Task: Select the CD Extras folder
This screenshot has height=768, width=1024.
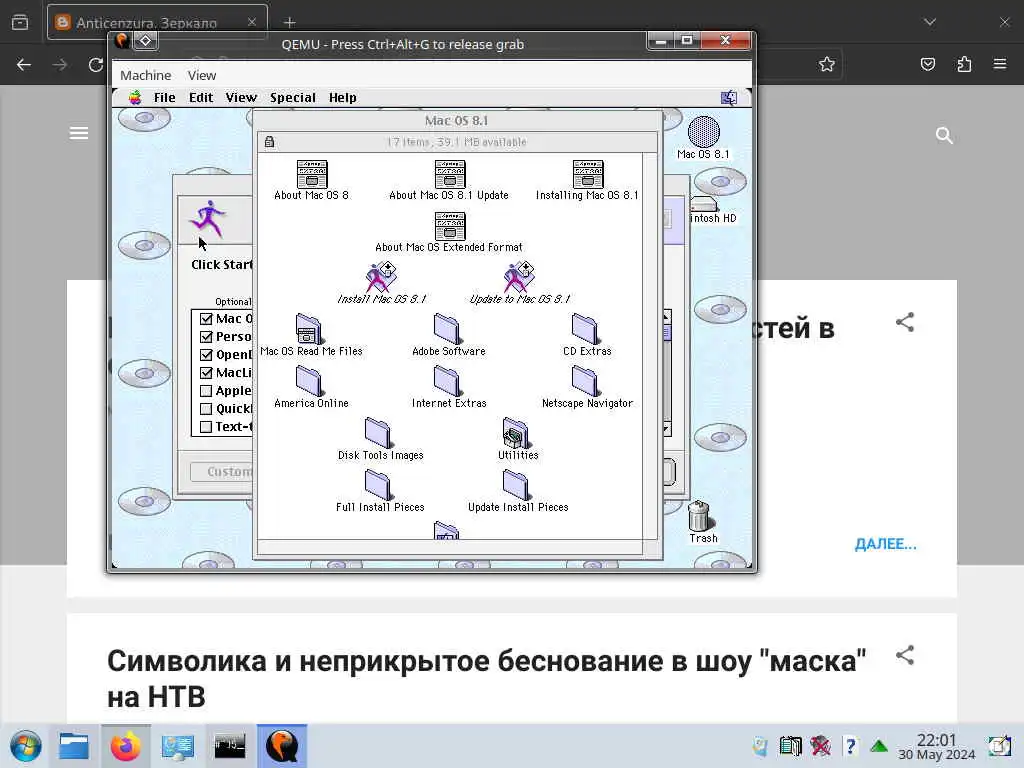Action: pyautogui.click(x=585, y=329)
